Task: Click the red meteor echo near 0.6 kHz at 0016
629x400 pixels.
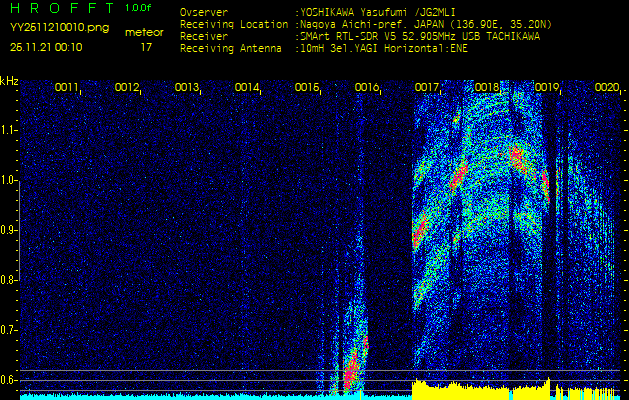Action: pos(353,369)
